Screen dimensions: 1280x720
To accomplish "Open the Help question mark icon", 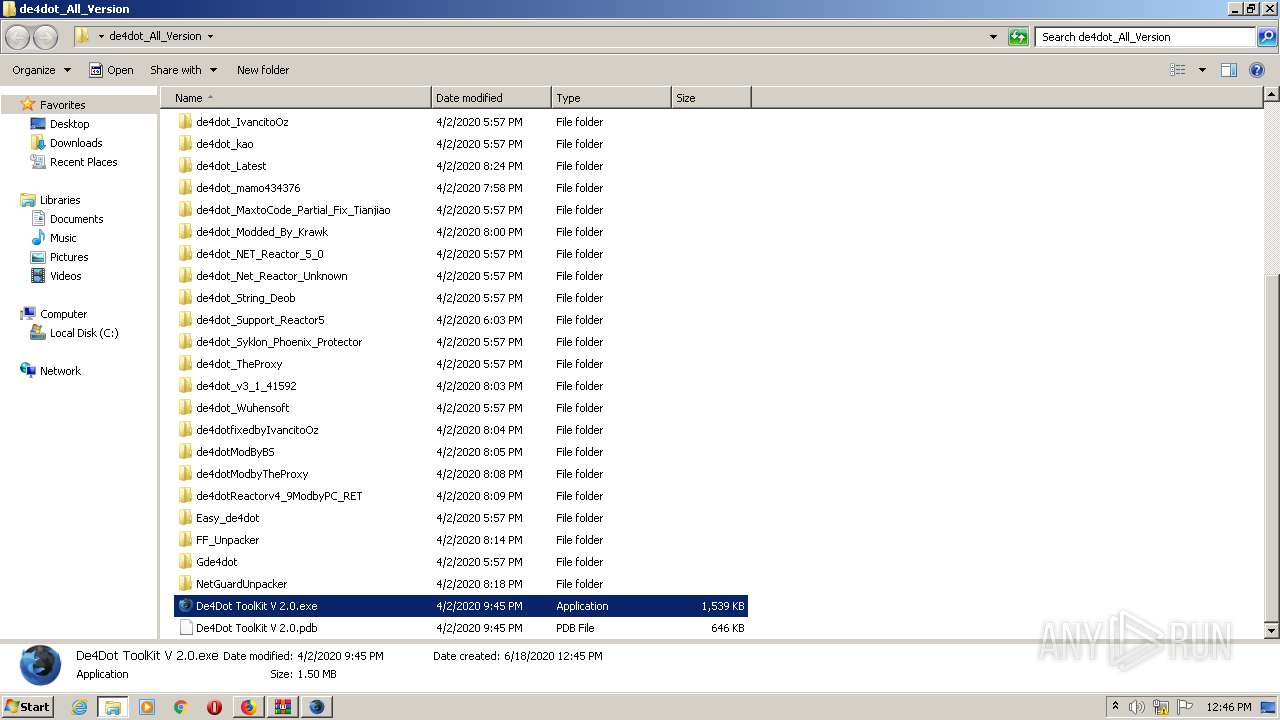I will [x=1257, y=70].
